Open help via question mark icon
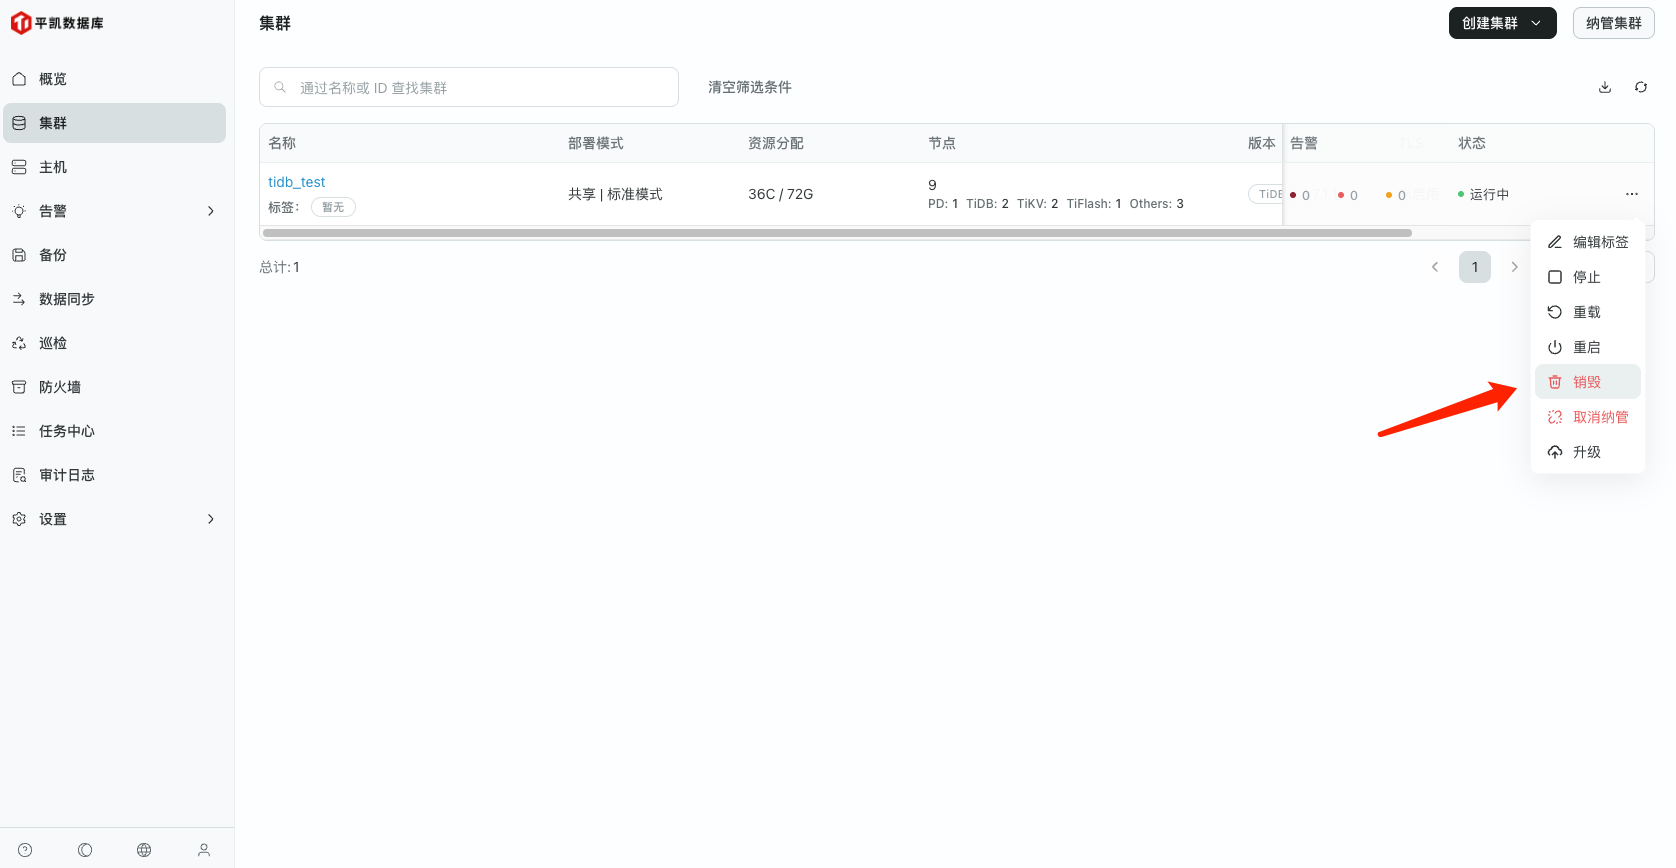 [x=25, y=850]
